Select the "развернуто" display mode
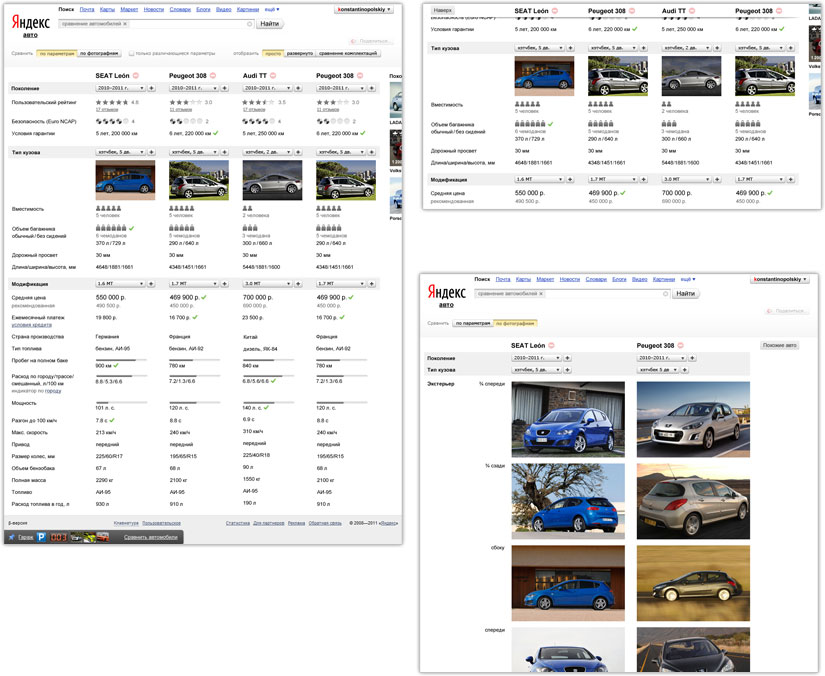825x676 pixels. tap(302, 52)
